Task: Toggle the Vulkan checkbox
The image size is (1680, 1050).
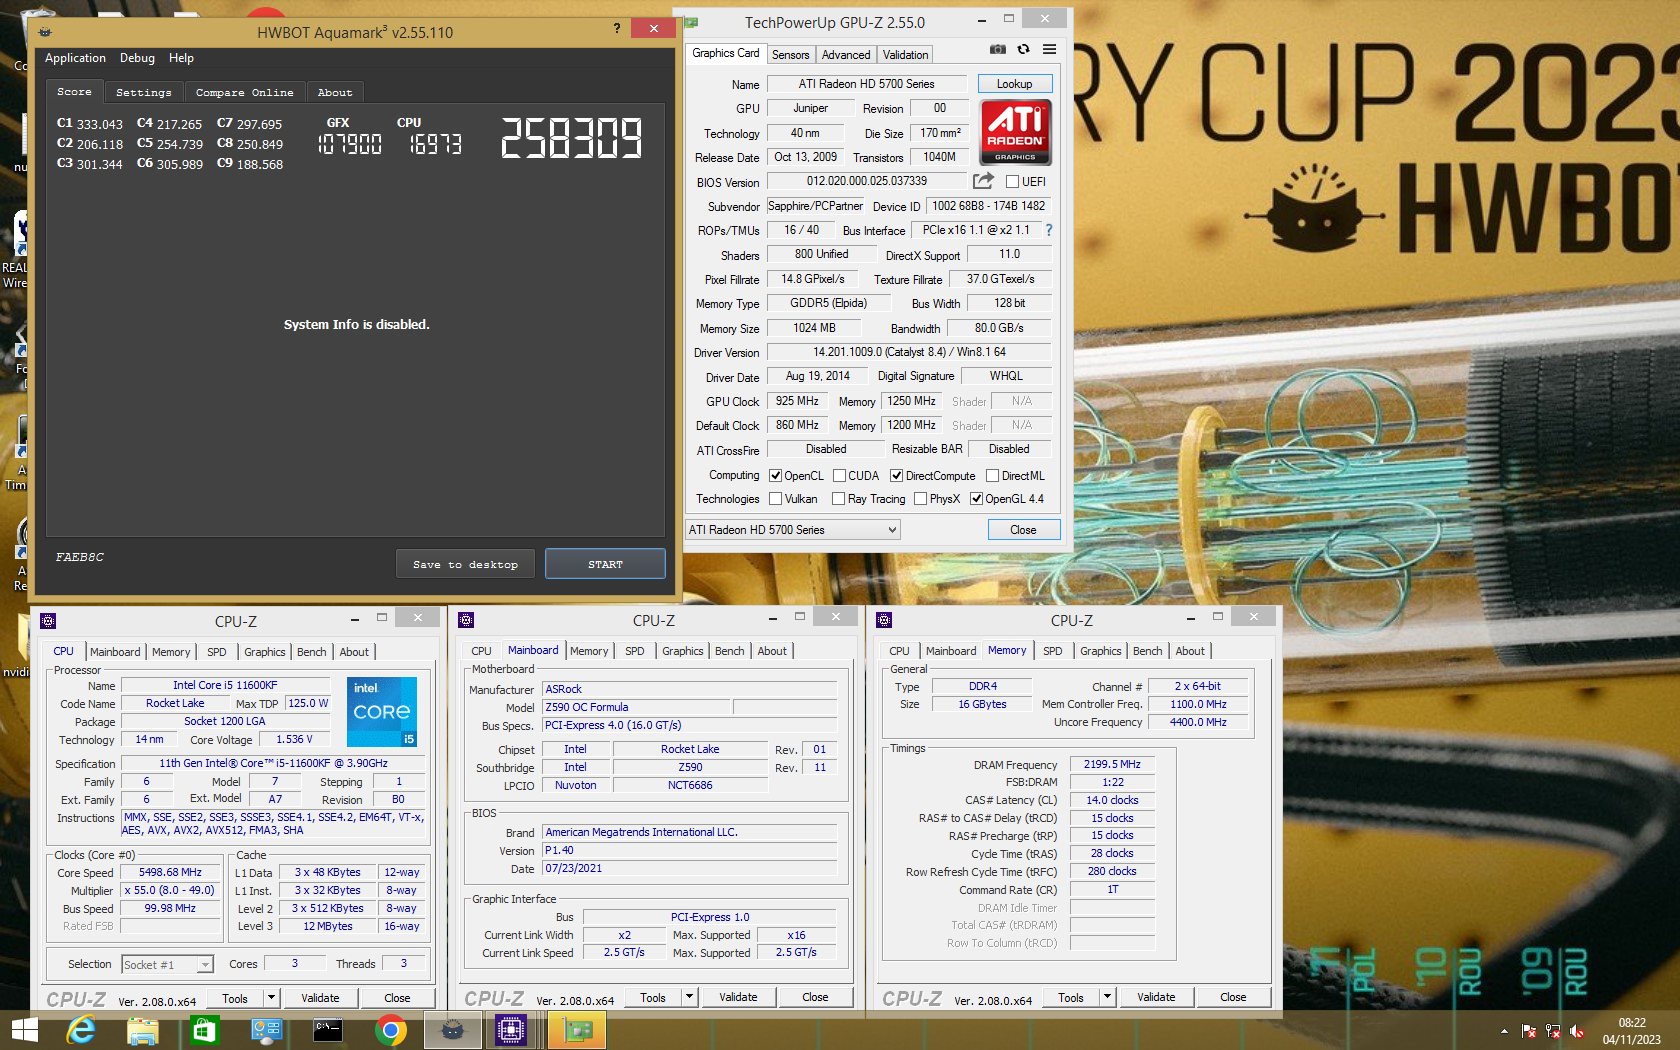Action: coord(775,499)
